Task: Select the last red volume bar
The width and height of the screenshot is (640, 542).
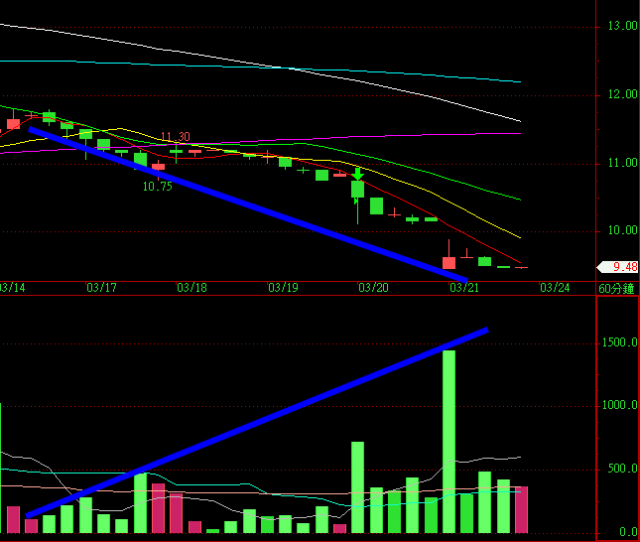Action: point(521,510)
